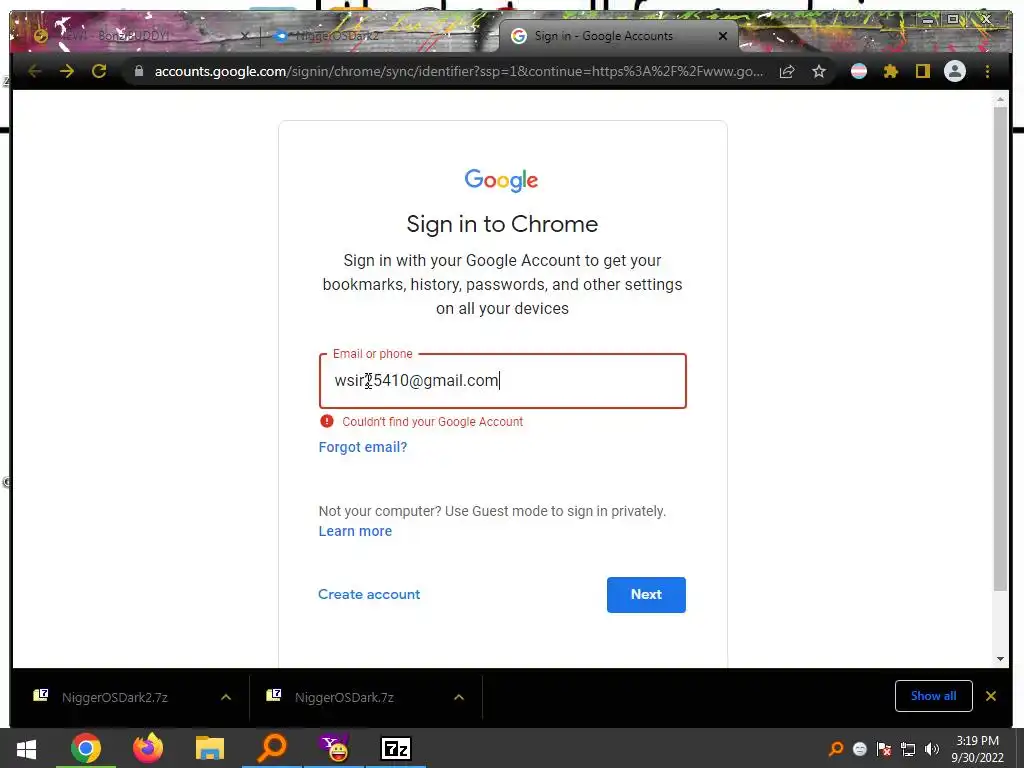The image size is (1024, 768).
Task: Open the volume speaker tray icon
Action: 932,749
